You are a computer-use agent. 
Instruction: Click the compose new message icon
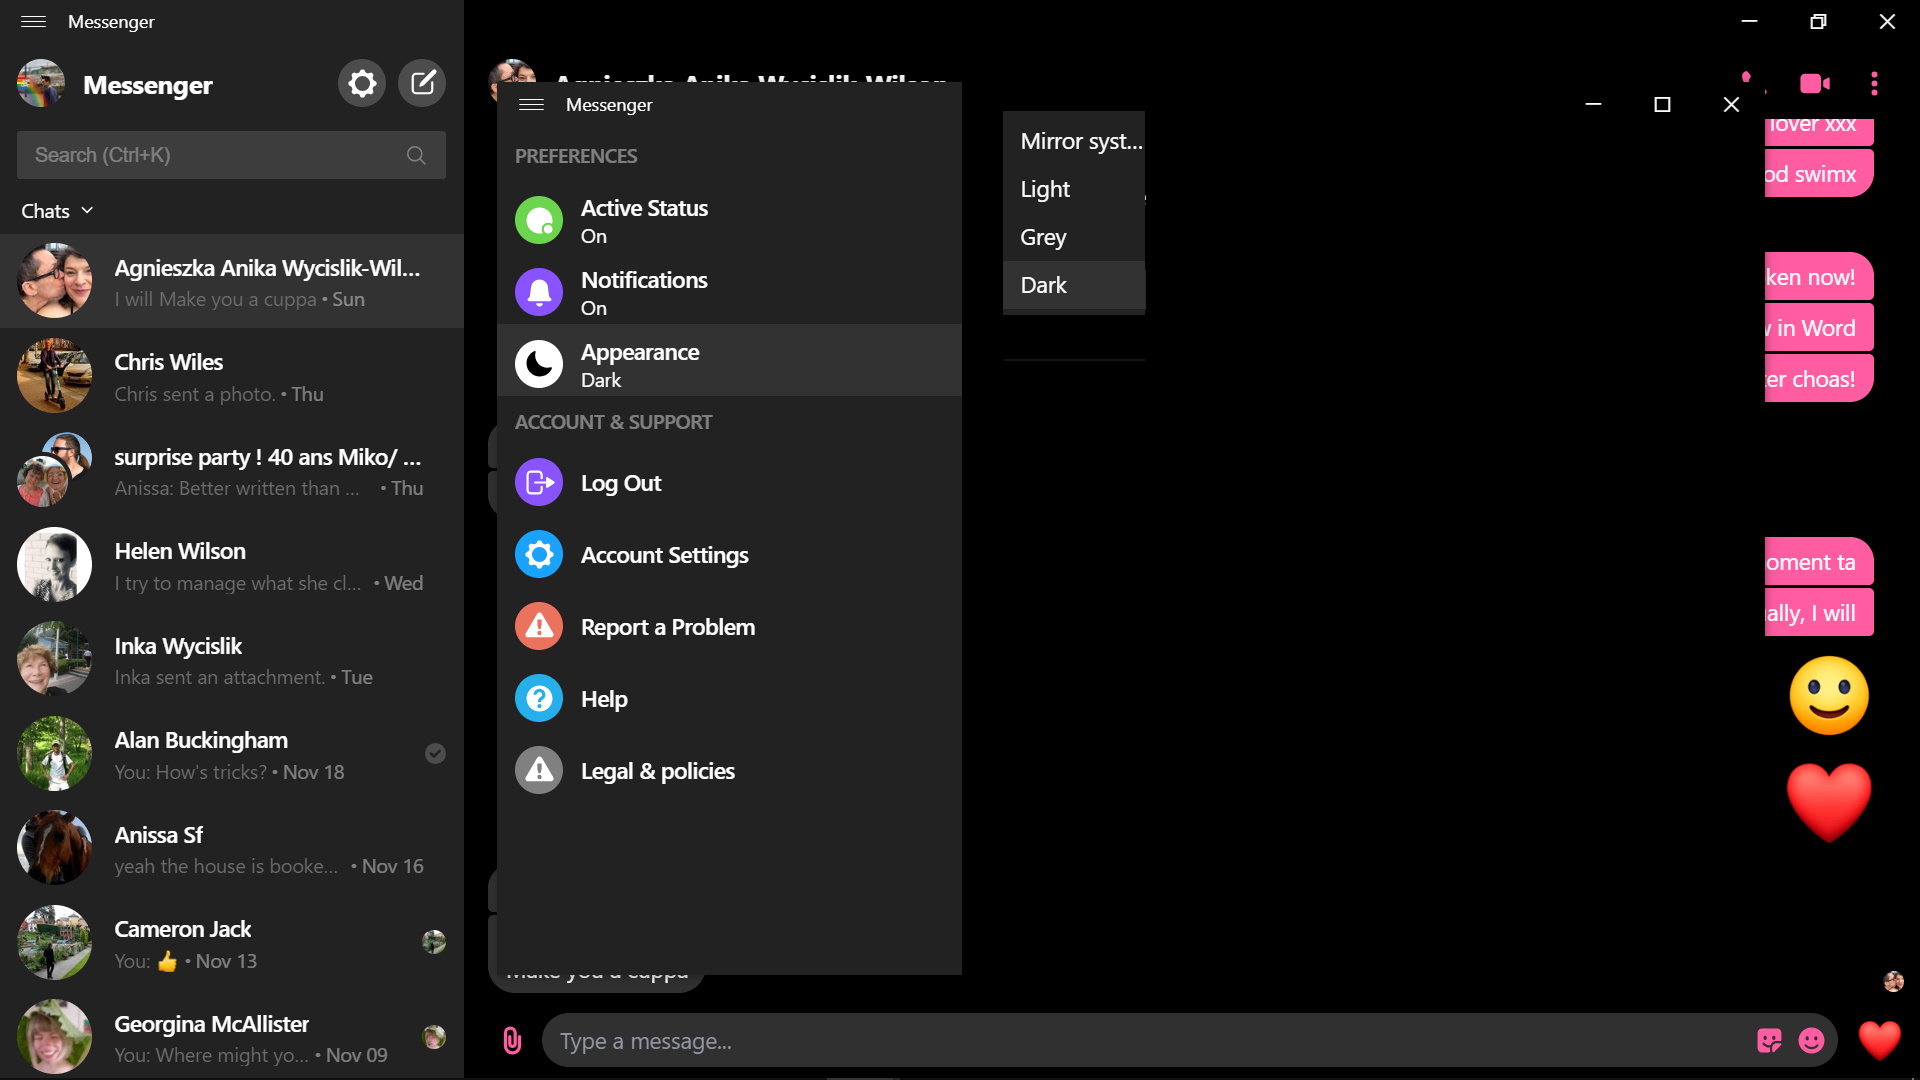point(422,83)
